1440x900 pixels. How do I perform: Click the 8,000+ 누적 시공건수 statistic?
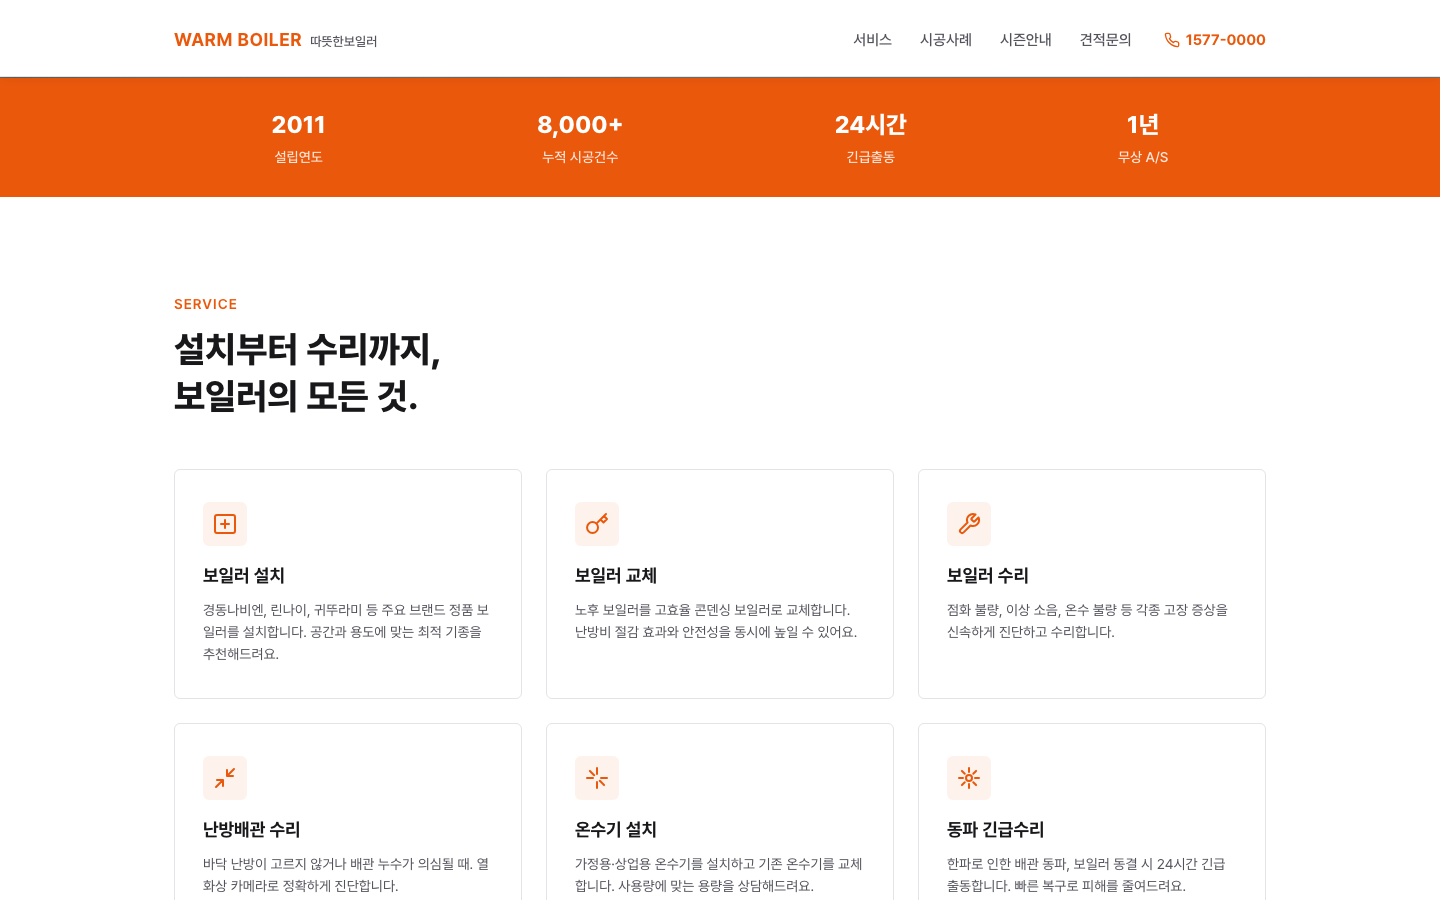(x=580, y=138)
